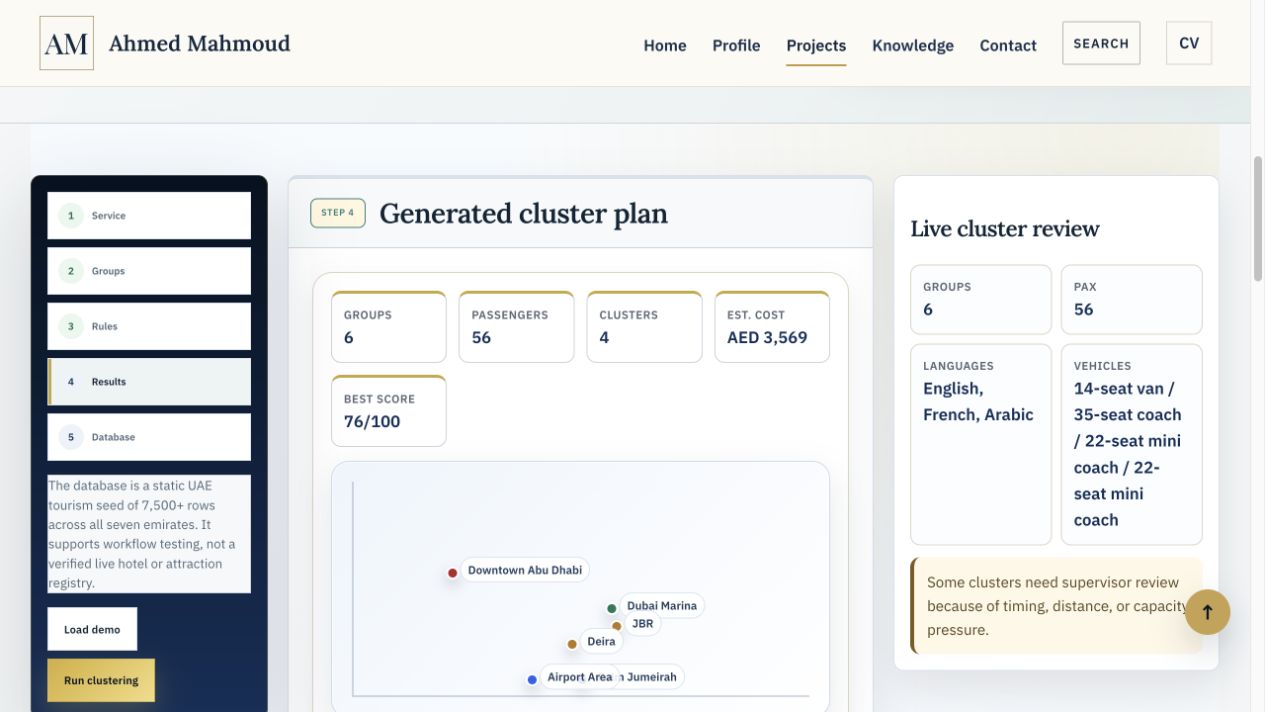Click the VEHICLES card in Live cluster review
1265x712 pixels.
(x=1131, y=445)
